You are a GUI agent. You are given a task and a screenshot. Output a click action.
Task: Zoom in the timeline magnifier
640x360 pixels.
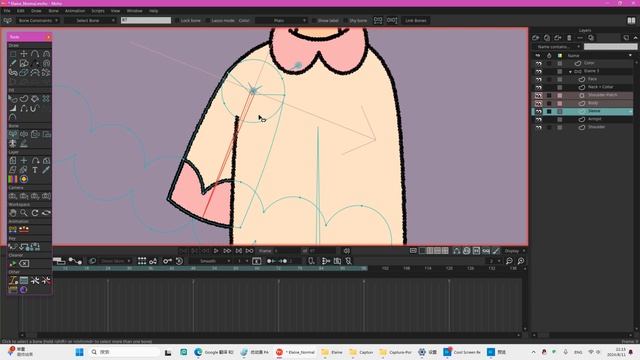(521, 261)
